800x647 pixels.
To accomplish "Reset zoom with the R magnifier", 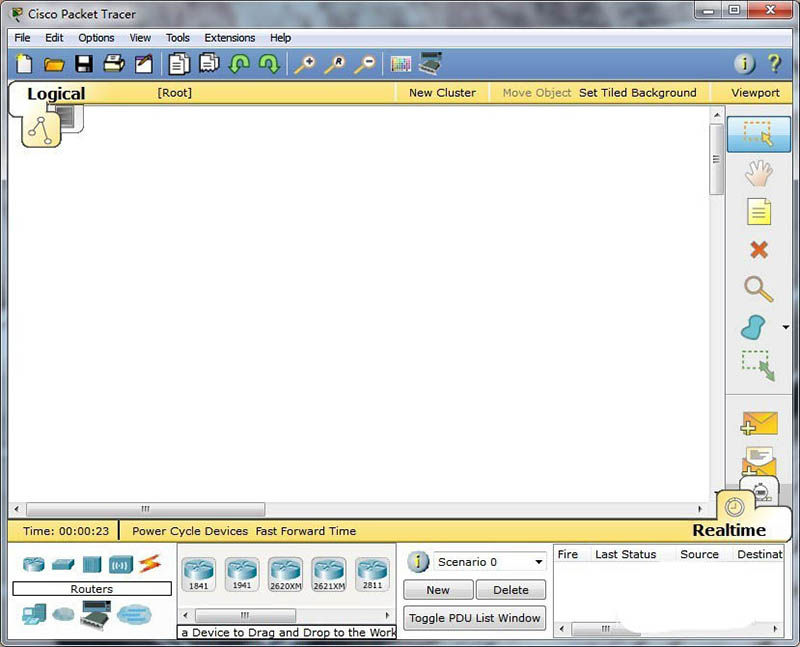I will tap(335, 64).
